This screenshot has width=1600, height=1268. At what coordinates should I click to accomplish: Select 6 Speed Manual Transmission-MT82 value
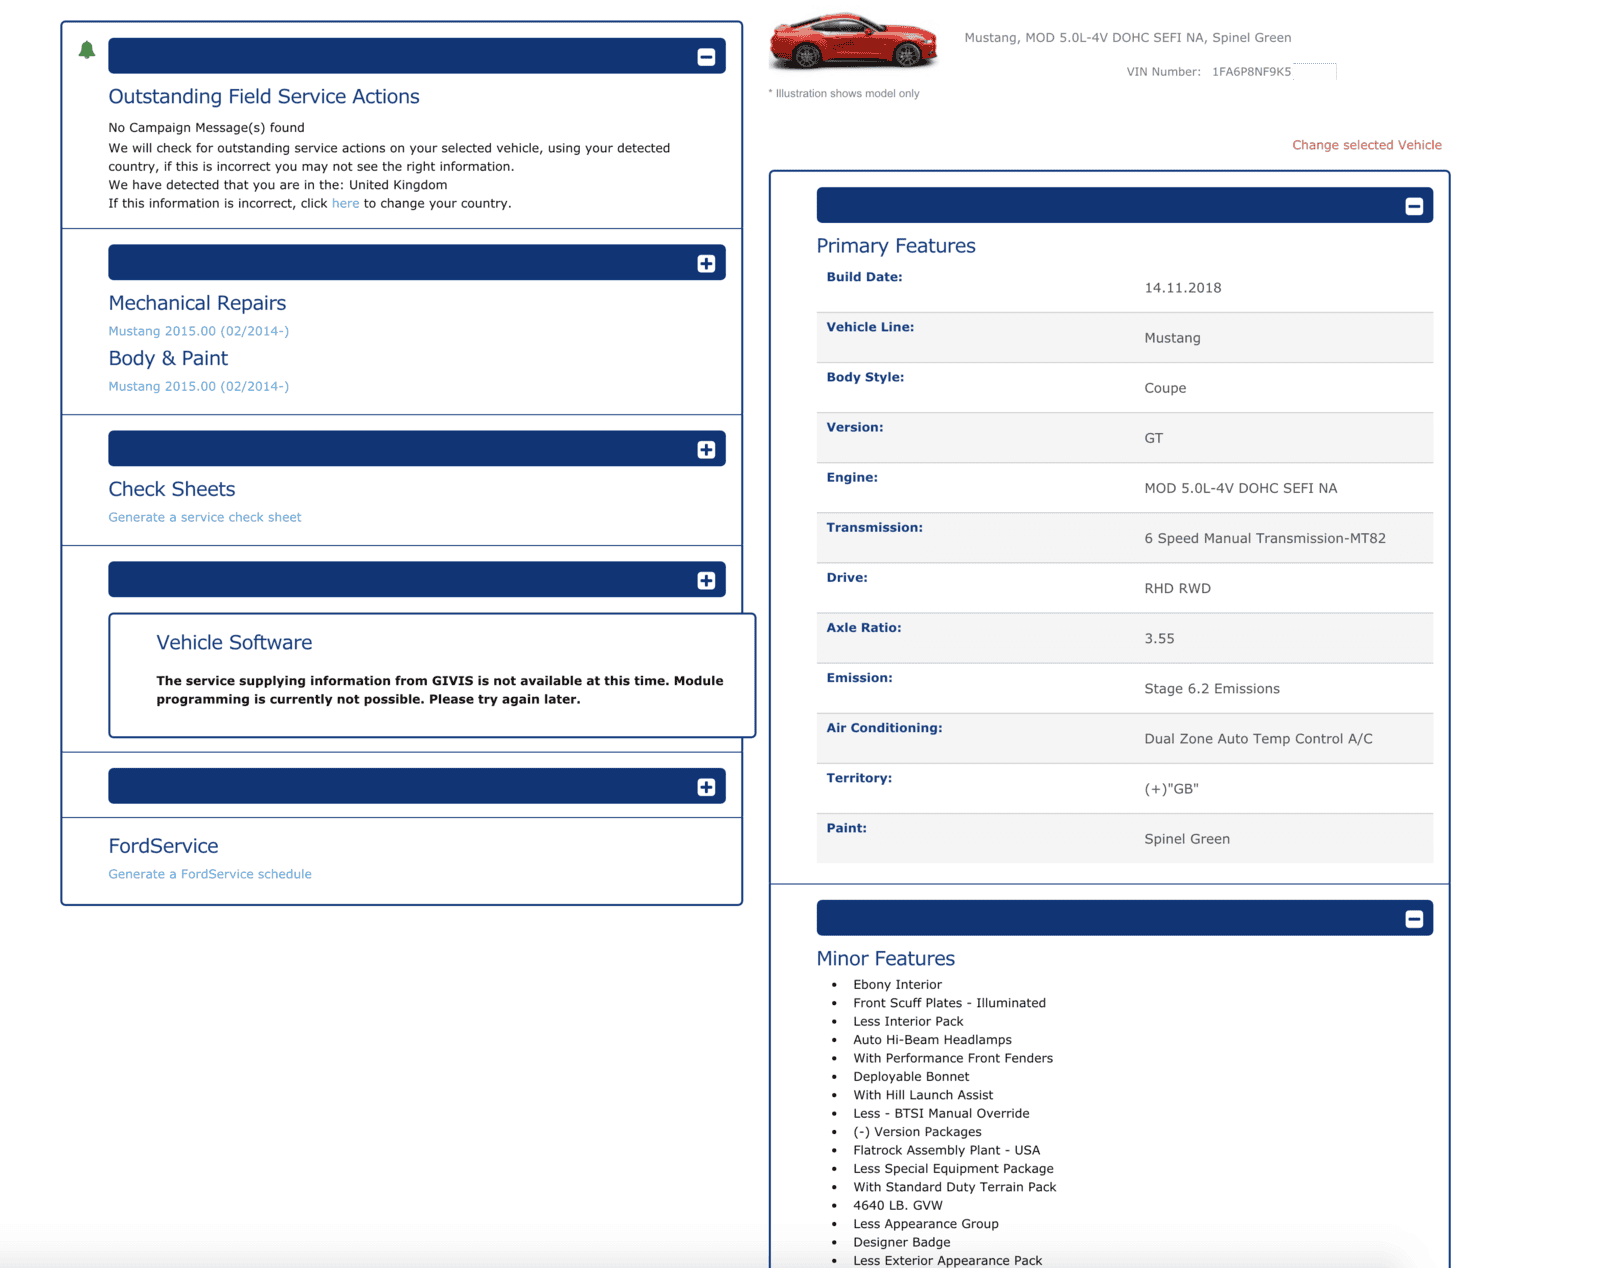(x=1265, y=538)
